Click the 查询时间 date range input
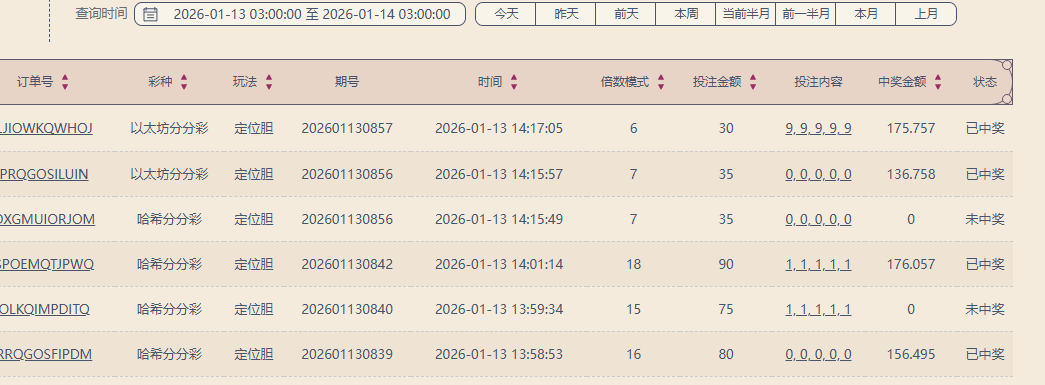Image resolution: width=1045 pixels, height=385 pixels. click(x=300, y=14)
